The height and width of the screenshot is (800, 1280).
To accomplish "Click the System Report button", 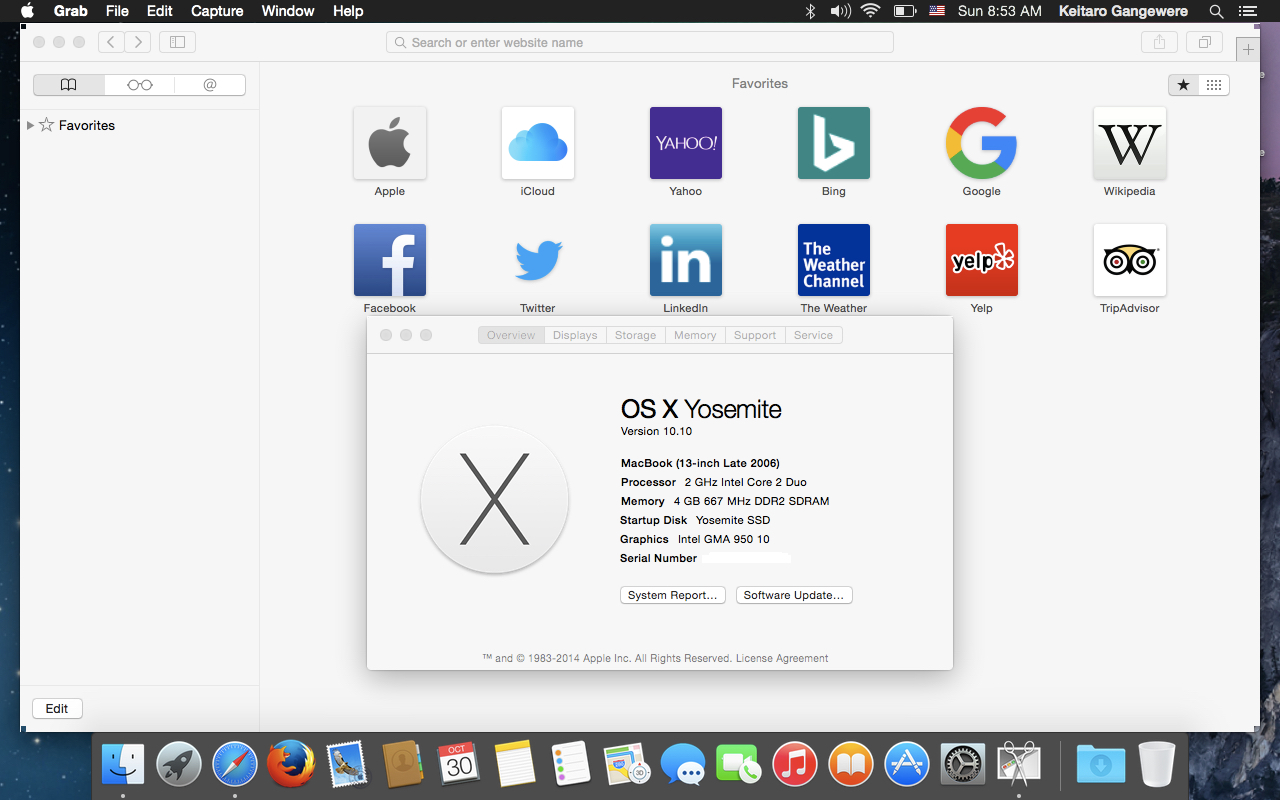I will tap(673, 595).
